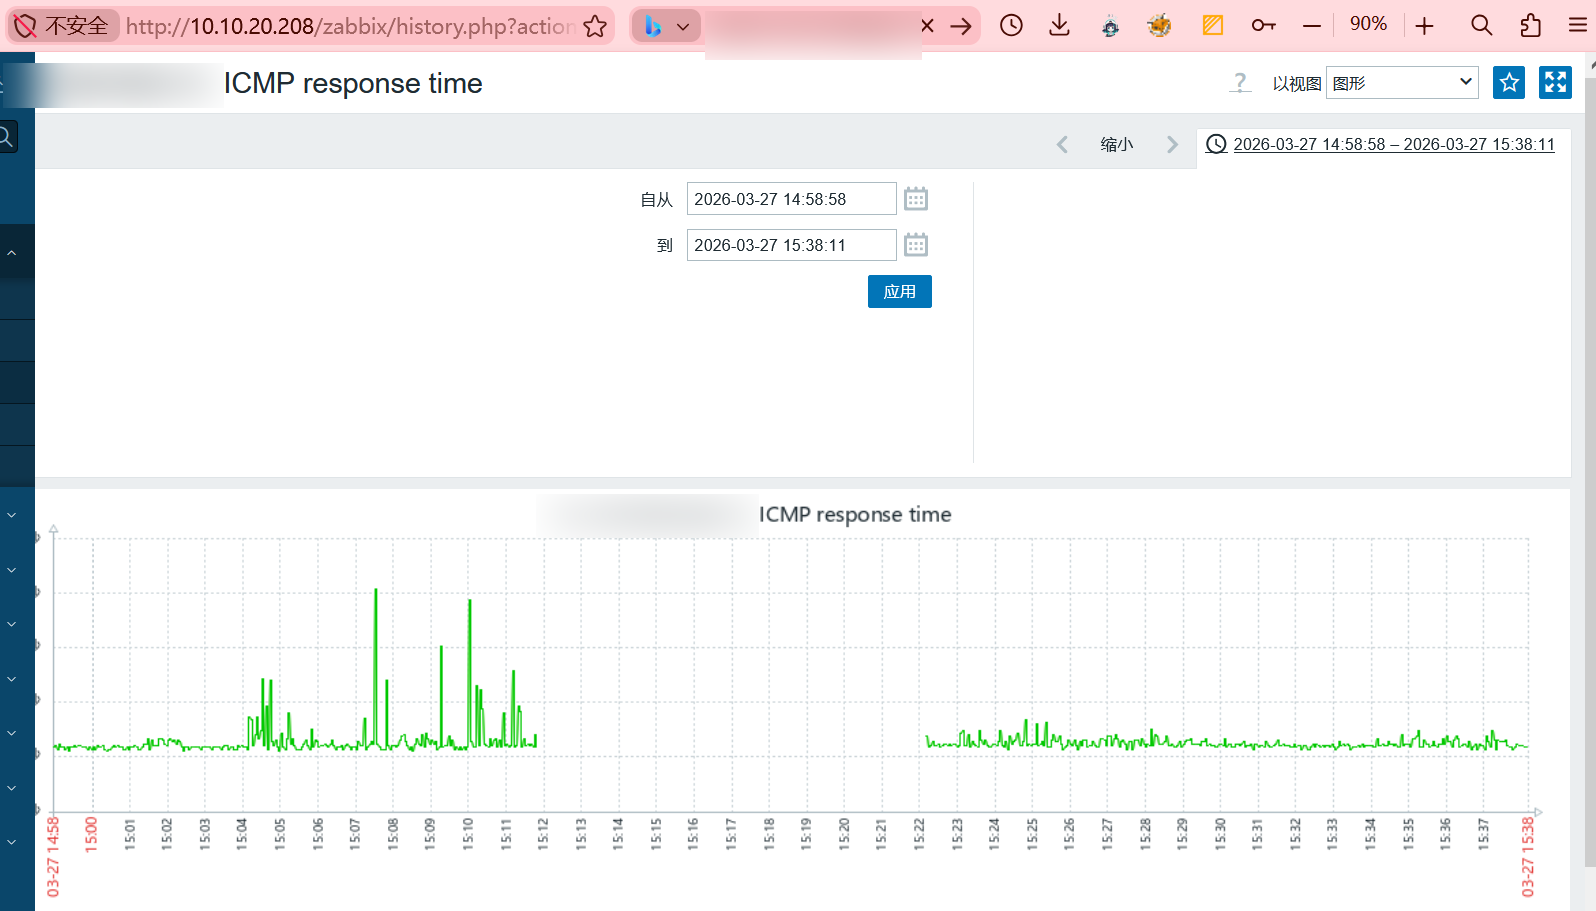Open calendar picker for 到 date

[x=915, y=245]
